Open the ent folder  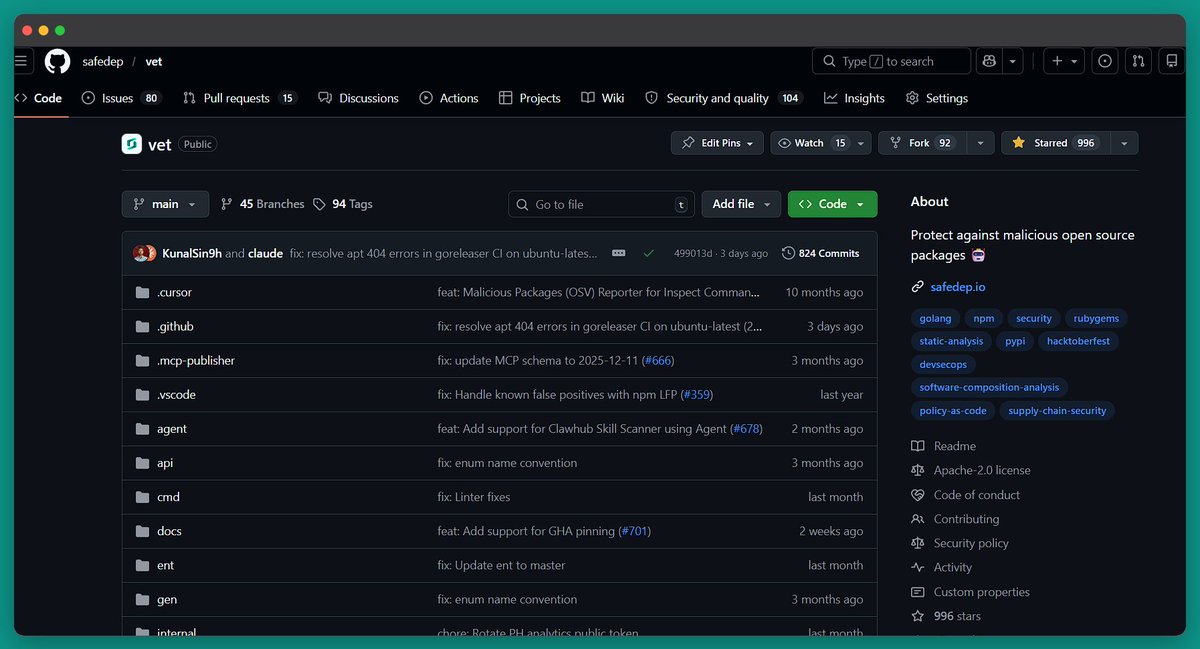click(166, 565)
